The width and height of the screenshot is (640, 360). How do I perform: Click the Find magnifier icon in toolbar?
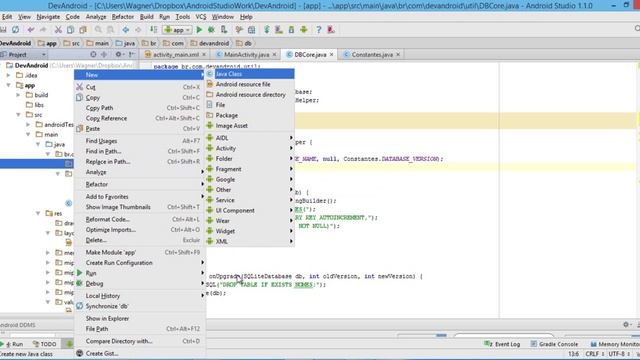[x=98, y=30]
